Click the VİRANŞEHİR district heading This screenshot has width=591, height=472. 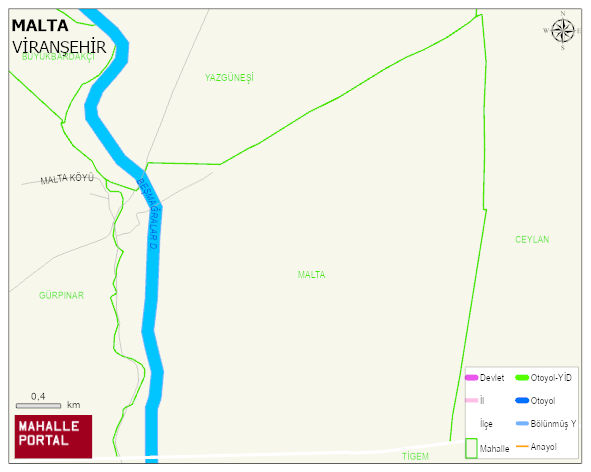tap(59, 47)
